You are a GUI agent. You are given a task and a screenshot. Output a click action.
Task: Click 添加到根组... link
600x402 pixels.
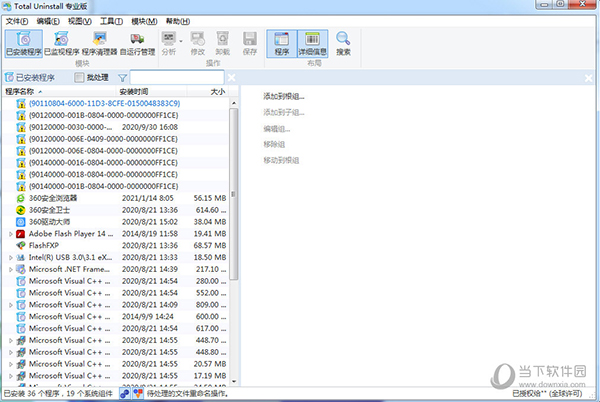(x=284, y=96)
